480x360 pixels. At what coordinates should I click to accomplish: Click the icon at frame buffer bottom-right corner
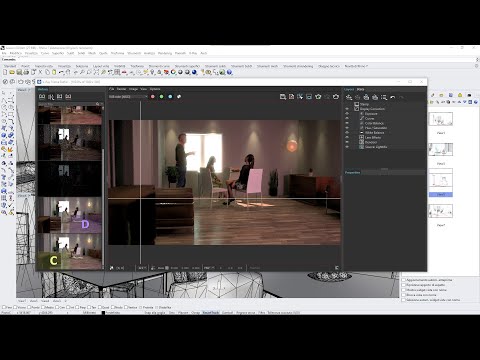(x=337, y=268)
